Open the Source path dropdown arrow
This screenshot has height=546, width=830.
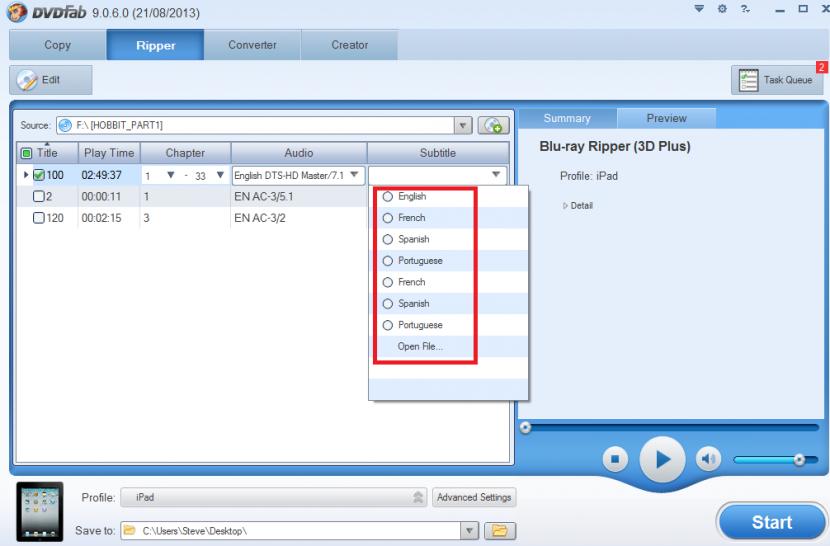click(463, 126)
